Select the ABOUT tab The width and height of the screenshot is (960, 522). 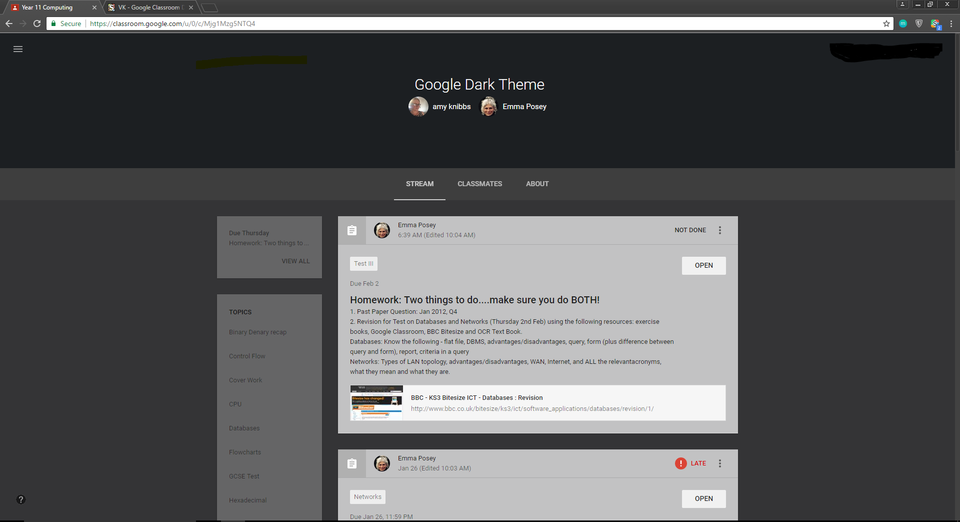[537, 184]
